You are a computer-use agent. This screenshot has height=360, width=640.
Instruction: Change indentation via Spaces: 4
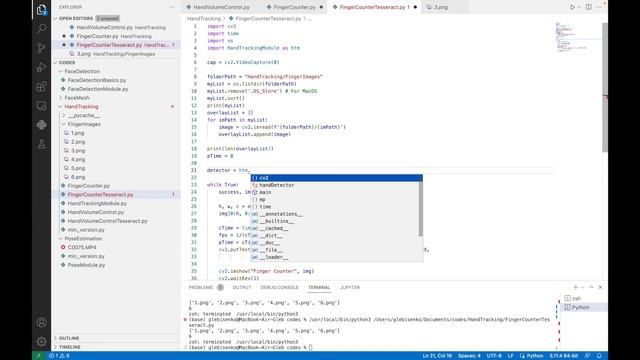(469, 356)
